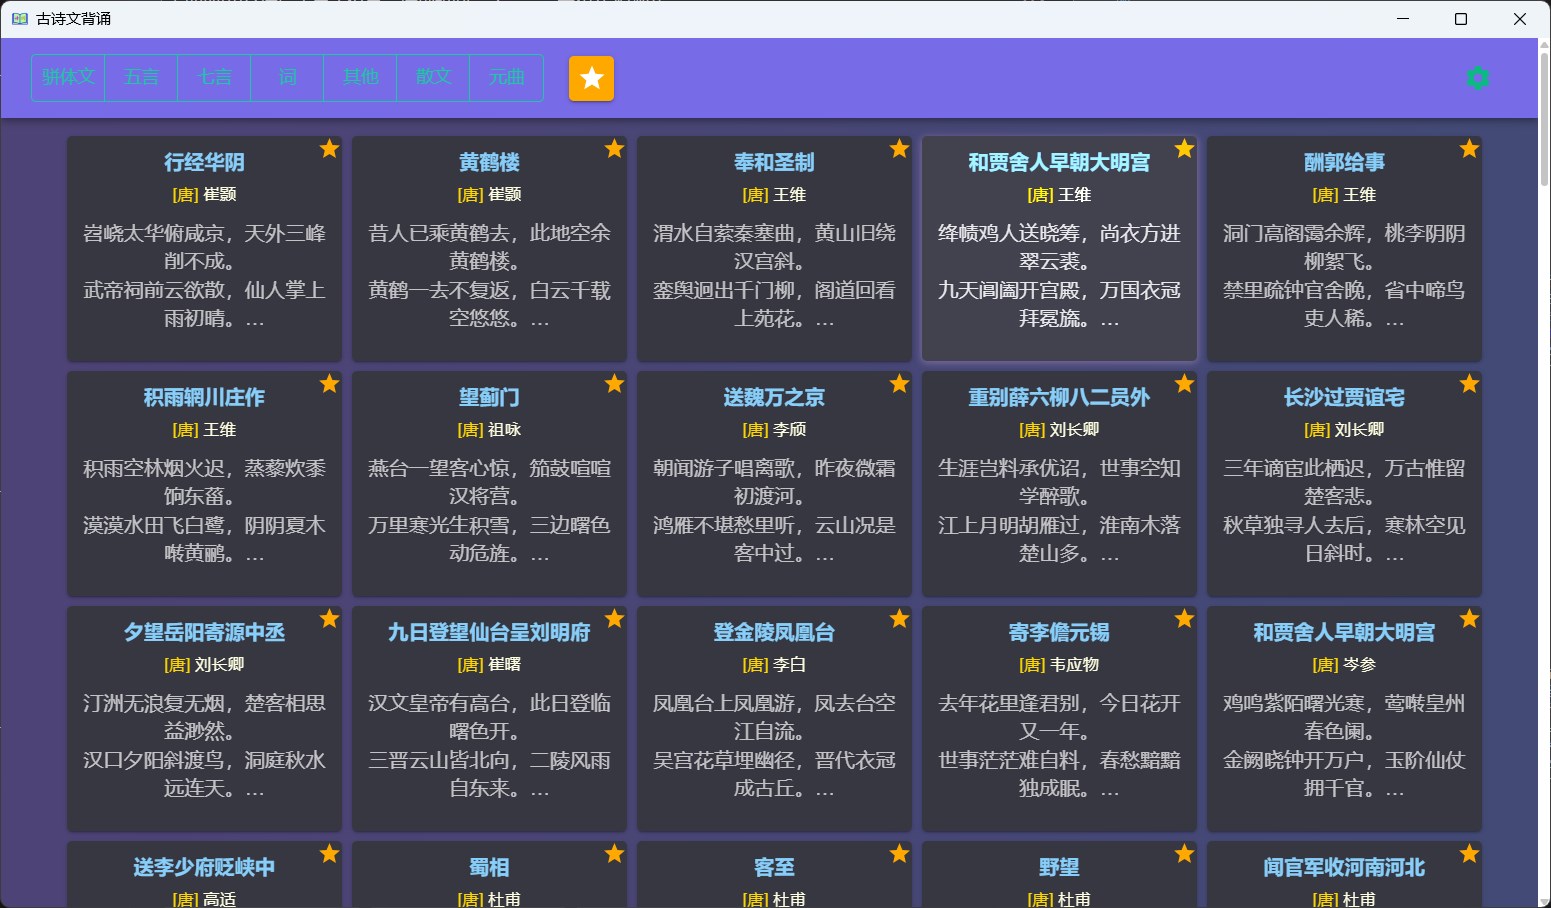Minimize the 古诗文背诵 window
1551x908 pixels.
(1403, 19)
